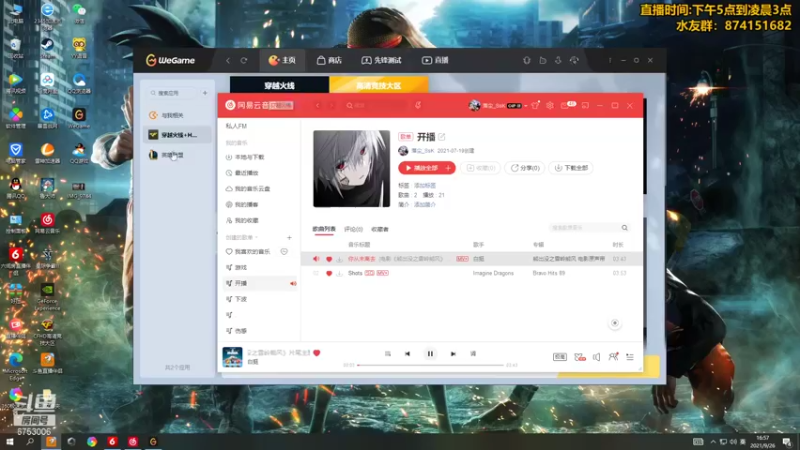The image size is (800, 450).
Task: Switch NetEase Music to mini mode
Action: pyautogui.click(x=585, y=105)
